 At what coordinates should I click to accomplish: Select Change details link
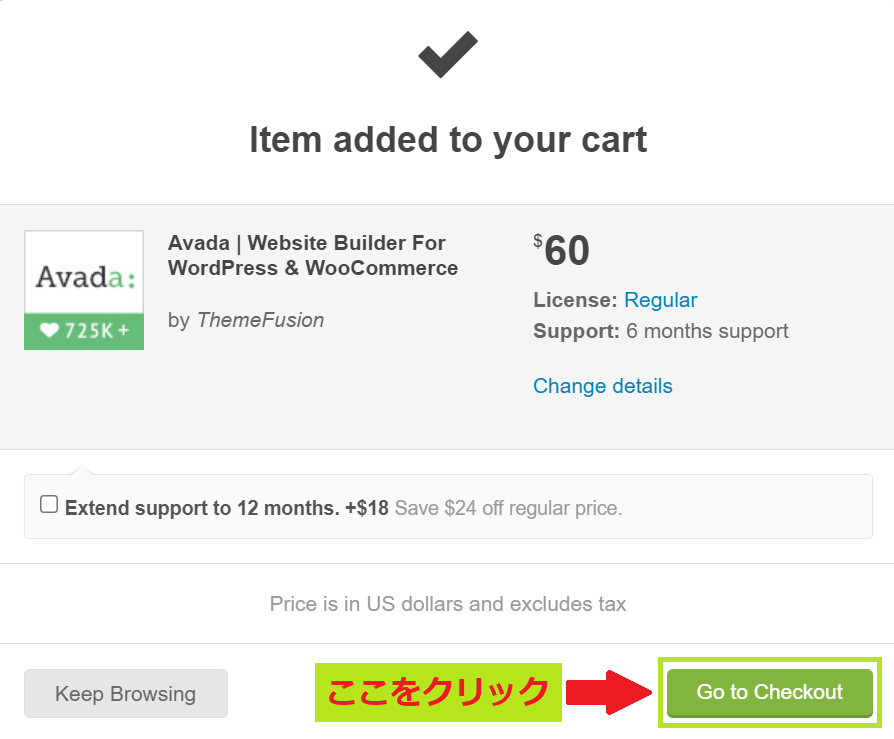click(x=602, y=386)
